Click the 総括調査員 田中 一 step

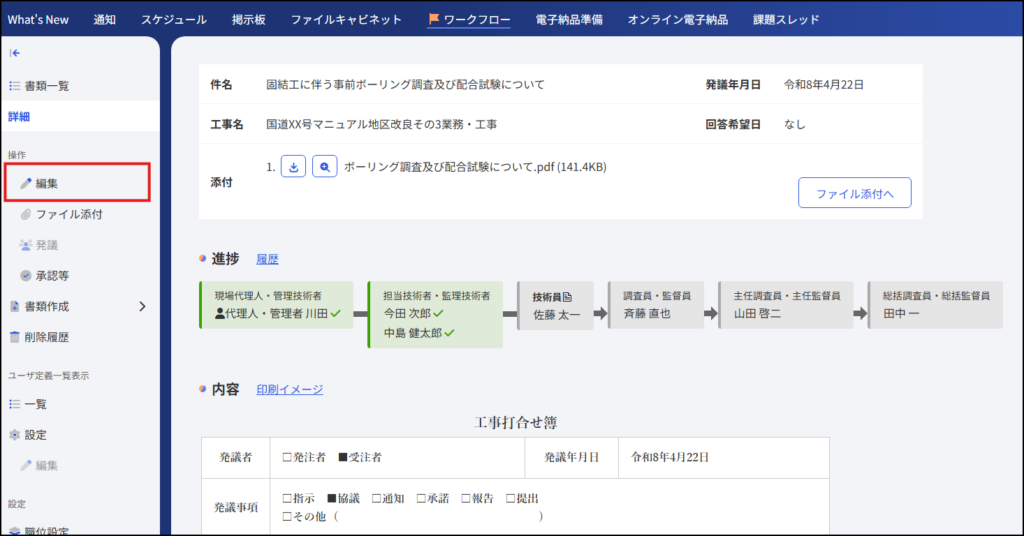pyautogui.click(x=935, y=305)
